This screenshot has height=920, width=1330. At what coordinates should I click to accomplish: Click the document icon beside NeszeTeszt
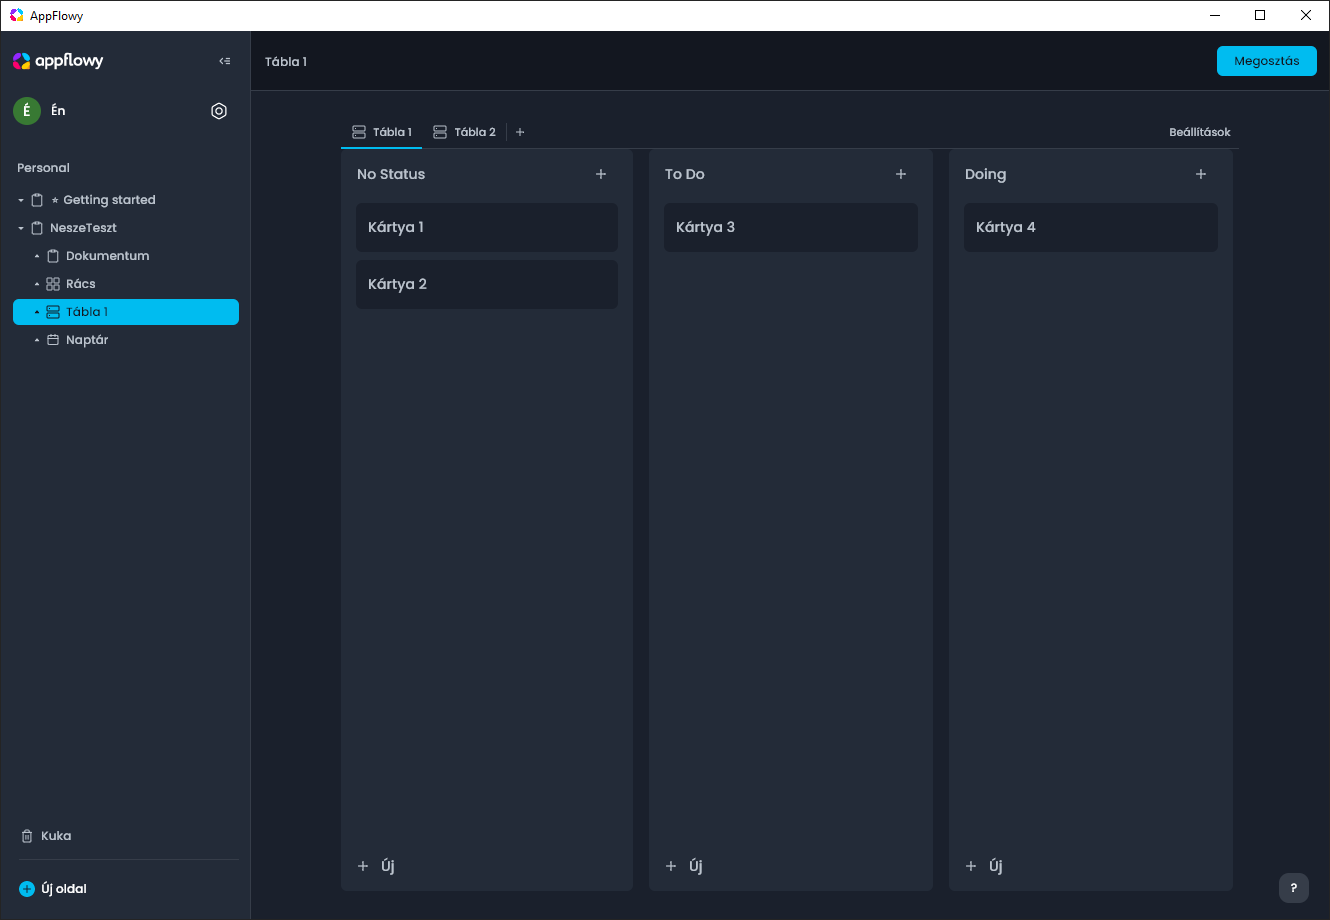(x=38, y=228)
